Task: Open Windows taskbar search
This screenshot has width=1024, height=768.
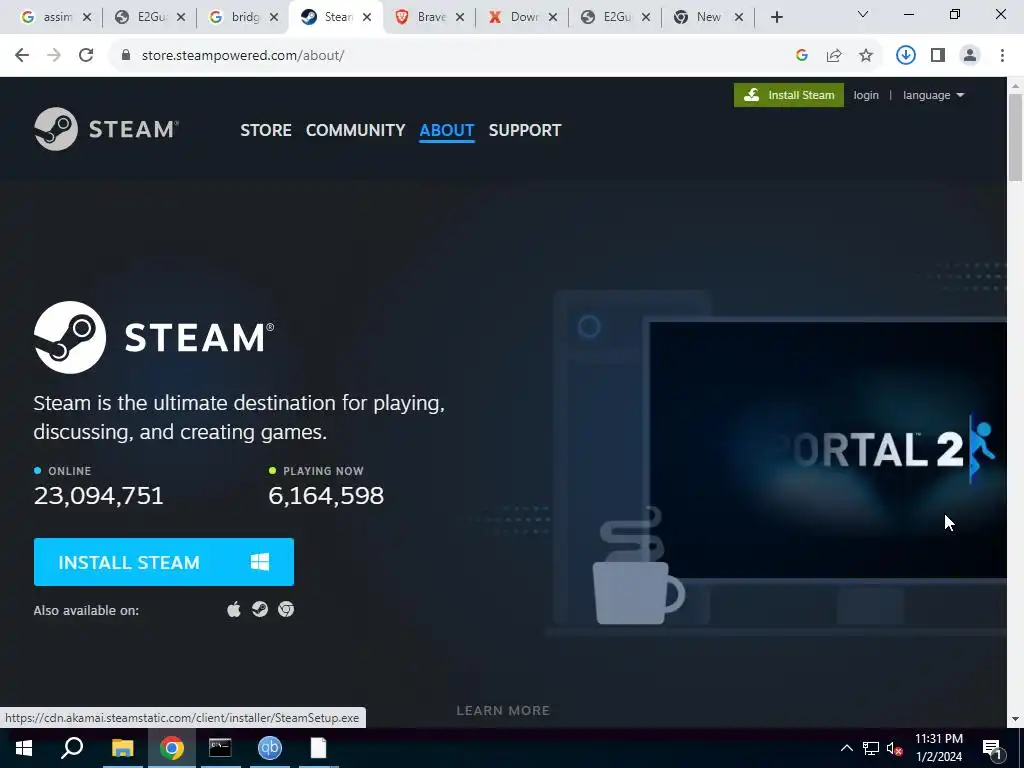Action: [72, 748]
